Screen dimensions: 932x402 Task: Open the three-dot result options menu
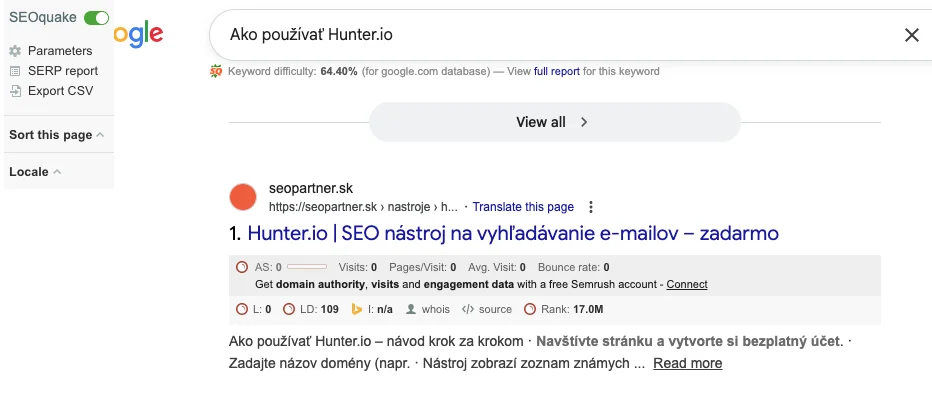click(x=591, y=207)
